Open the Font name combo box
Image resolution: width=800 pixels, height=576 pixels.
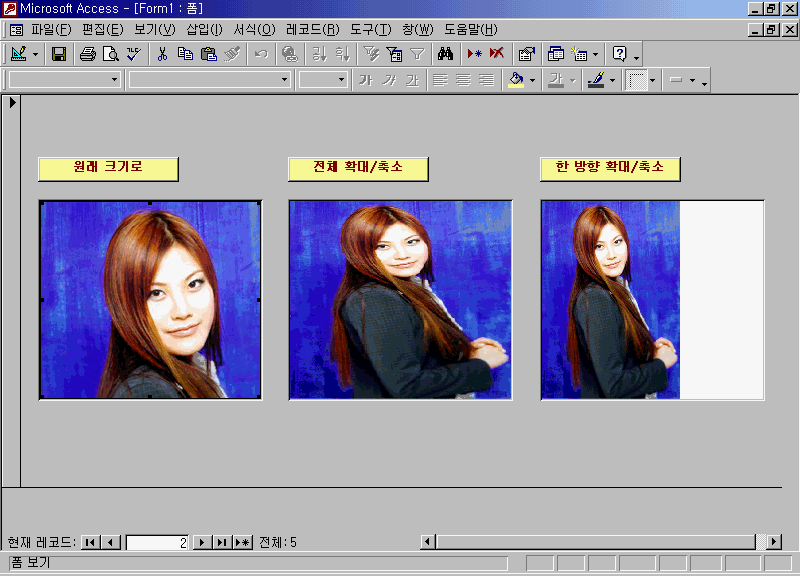210,80
